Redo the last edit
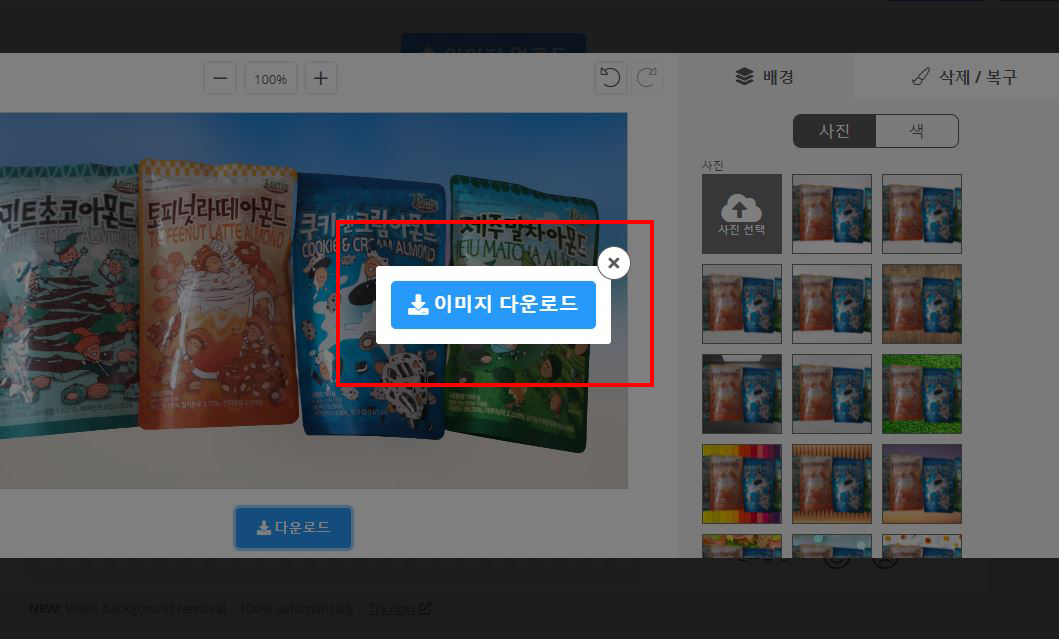 tap(646, 78)
